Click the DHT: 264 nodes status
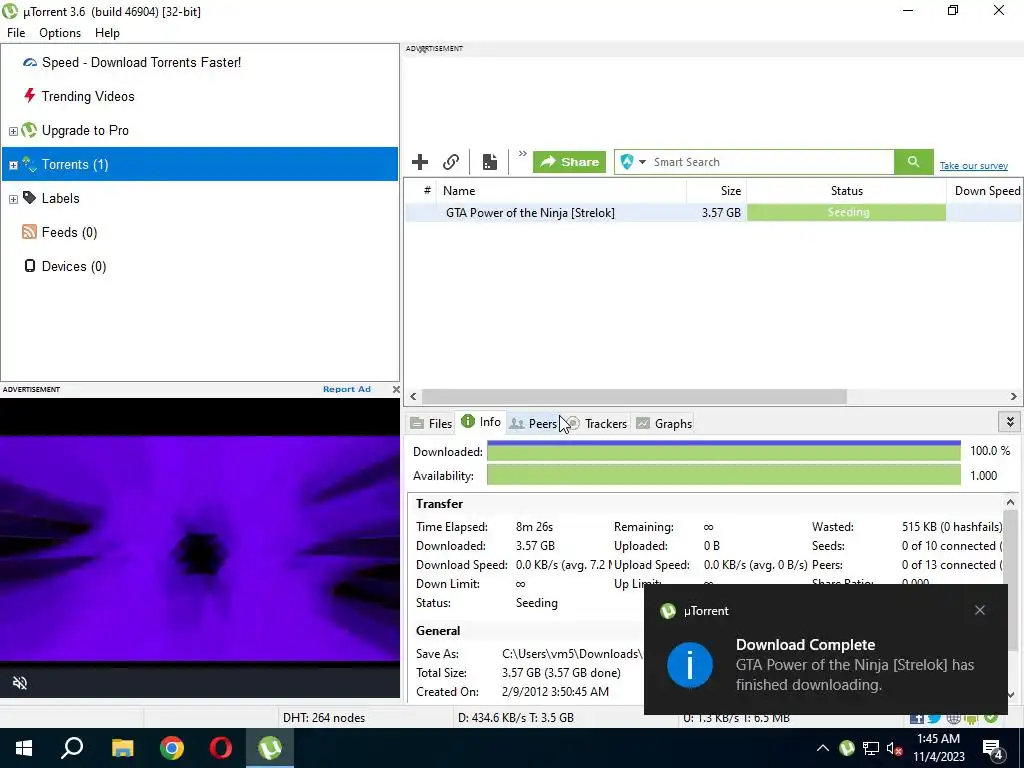This screenshot has width=1024, height=768. point(324,718)
